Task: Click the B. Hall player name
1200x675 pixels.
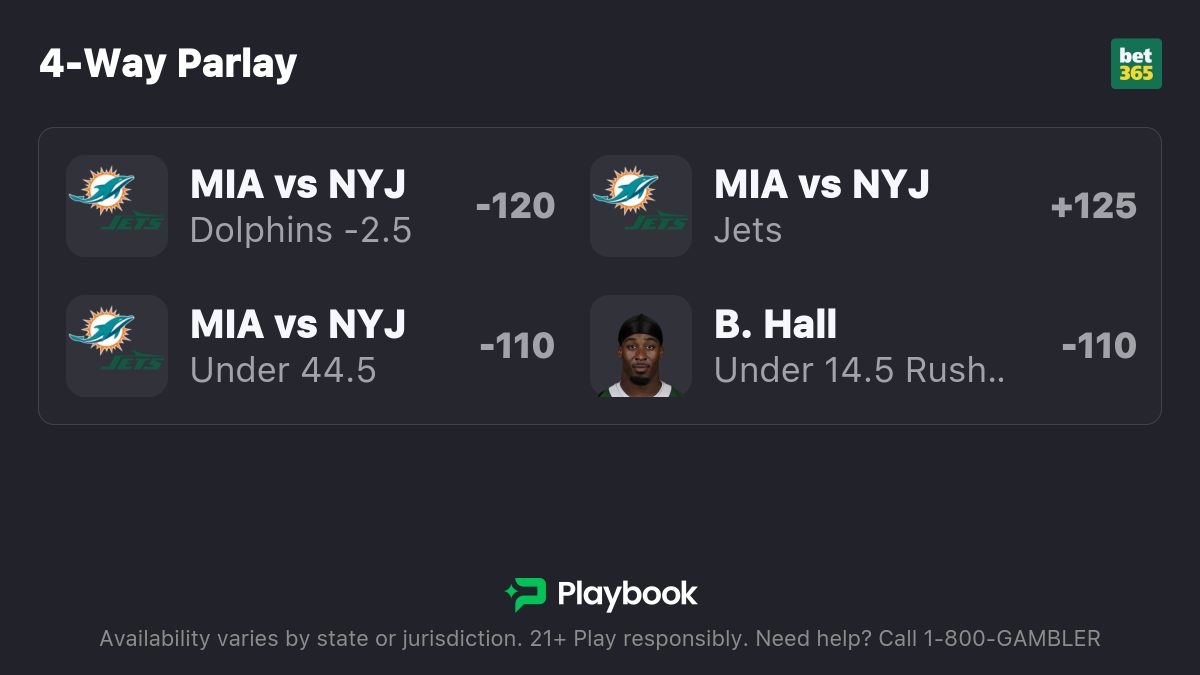Action: (x=776, y=324)
